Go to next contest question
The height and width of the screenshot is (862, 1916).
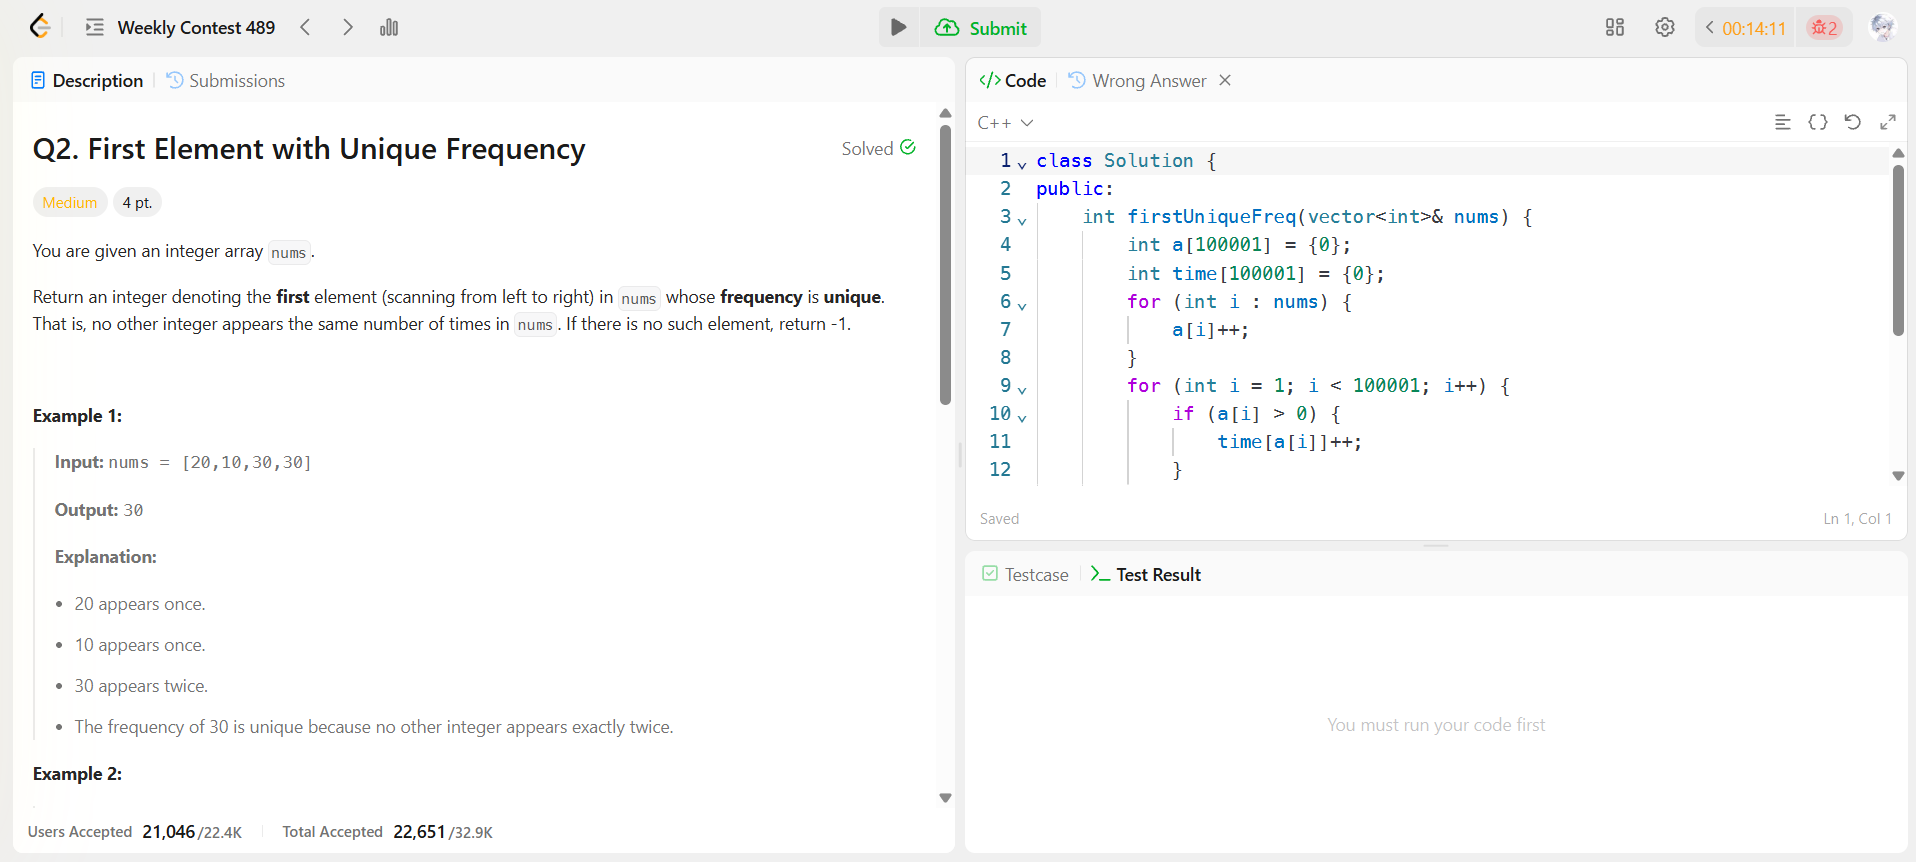347,27
